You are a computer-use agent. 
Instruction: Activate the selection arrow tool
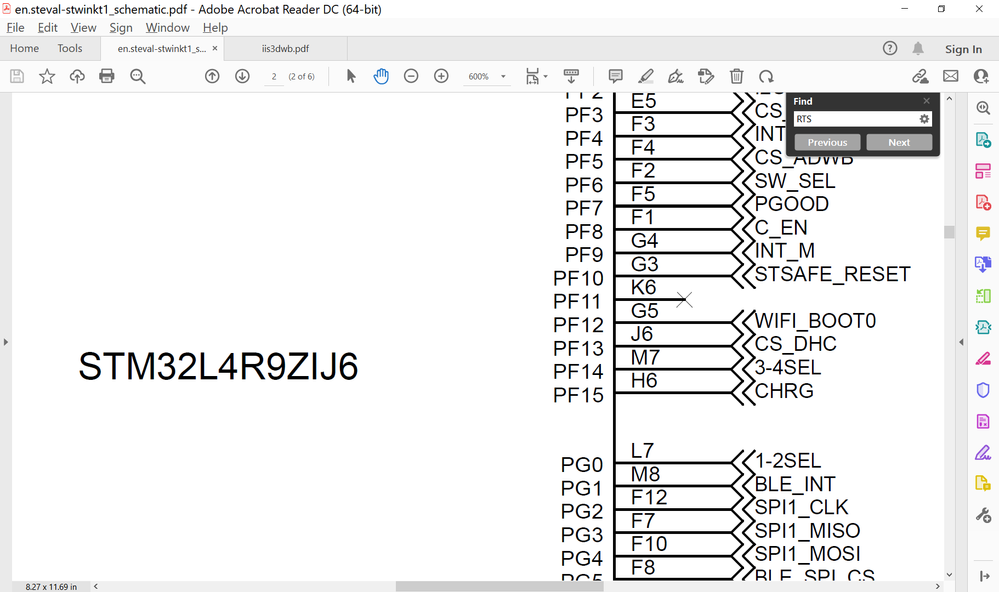(351, 76)
